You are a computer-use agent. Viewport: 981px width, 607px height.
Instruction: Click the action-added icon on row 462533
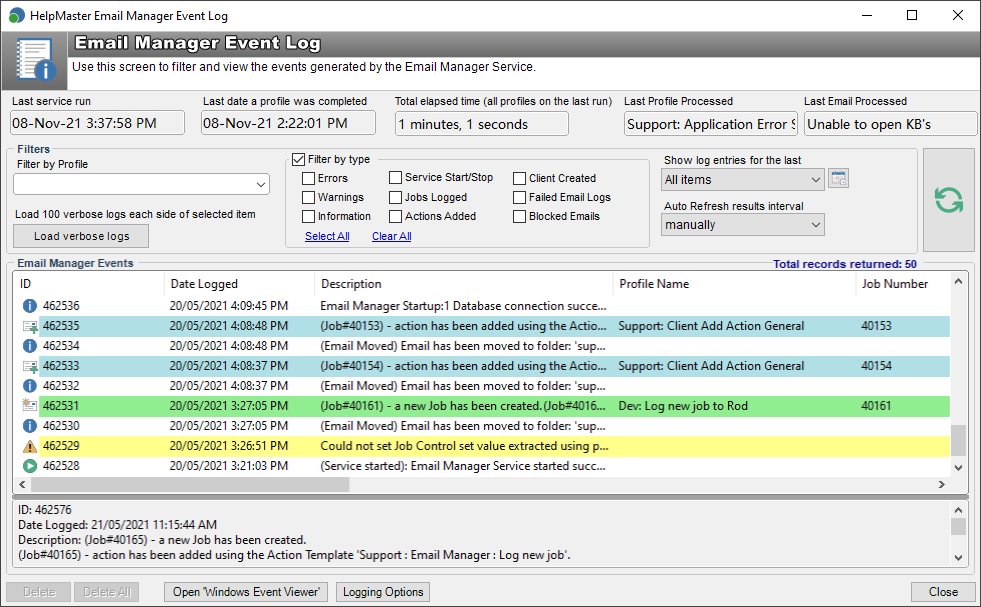click(29, 366)
